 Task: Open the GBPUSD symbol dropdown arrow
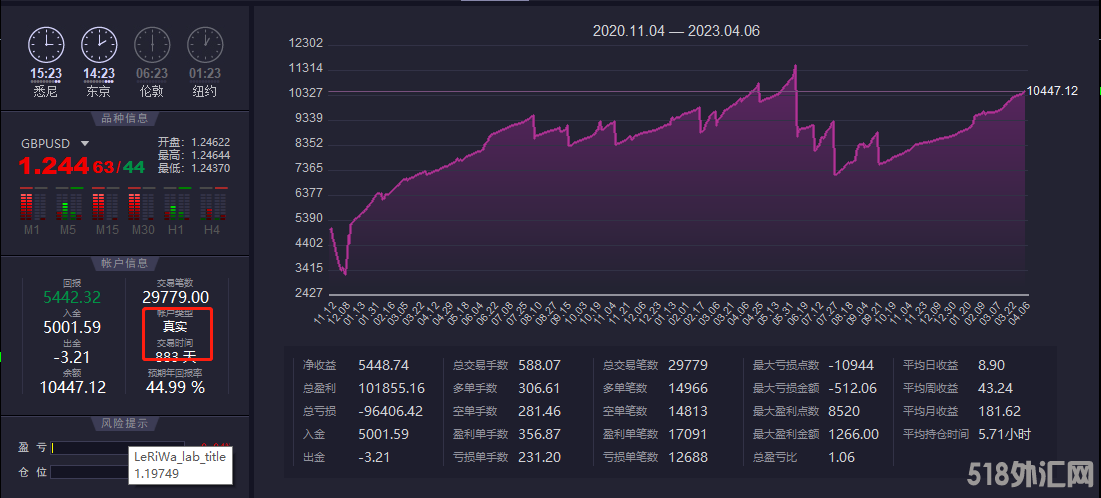coord(85,144)
